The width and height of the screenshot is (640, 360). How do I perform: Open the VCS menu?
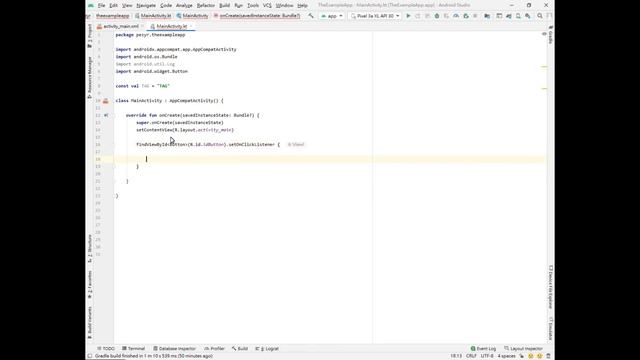267,5
